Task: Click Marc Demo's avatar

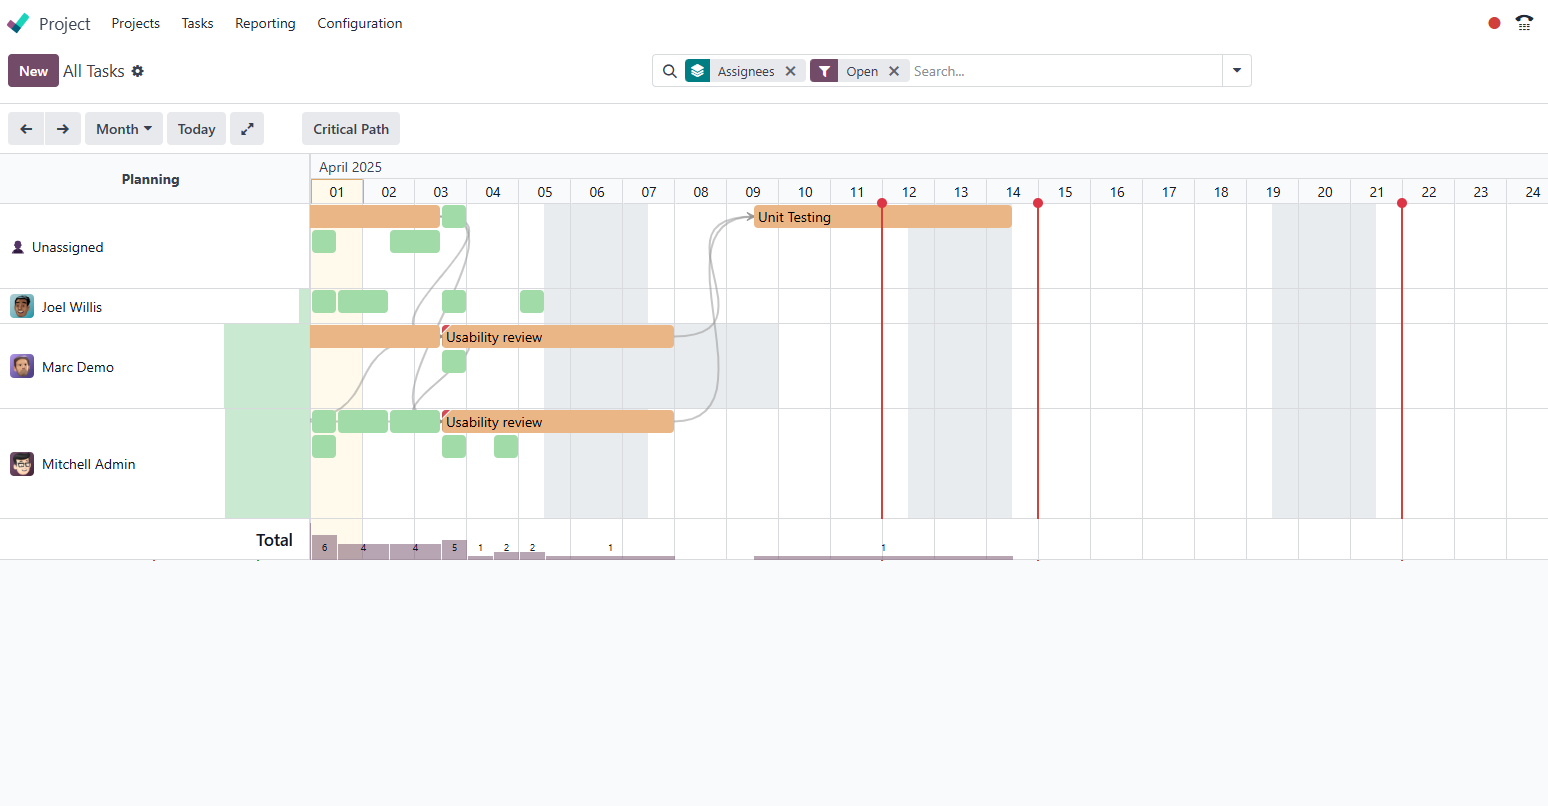Action: click(x=22, y=366)
